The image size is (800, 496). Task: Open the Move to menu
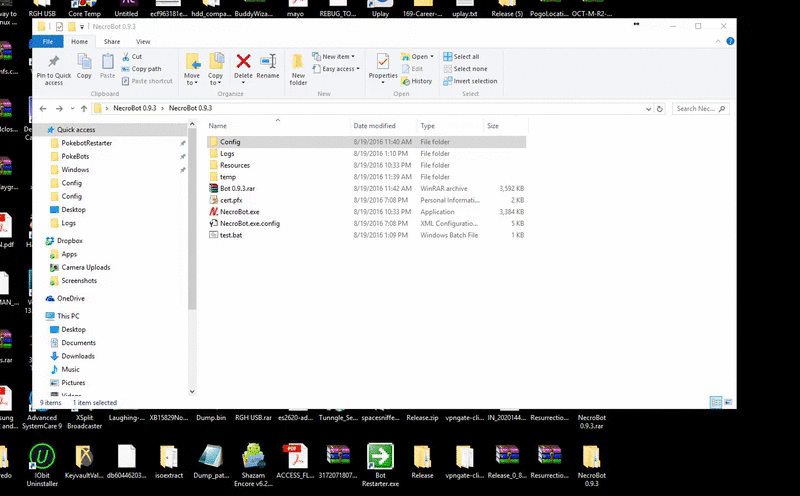click(x=192, y=69)
